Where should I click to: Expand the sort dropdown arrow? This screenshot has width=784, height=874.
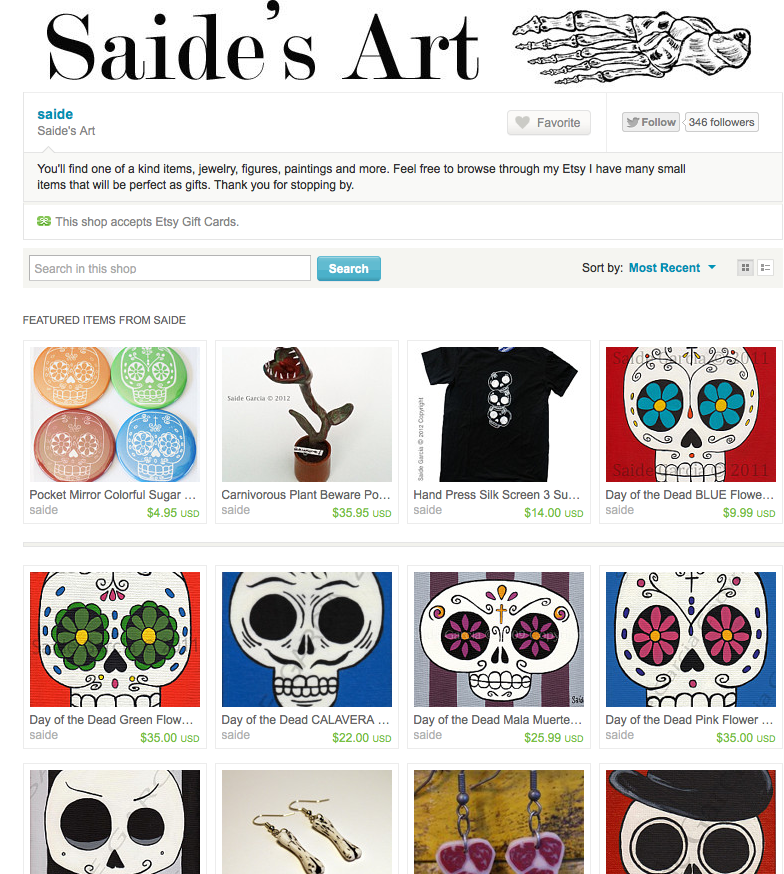coord(712,268)
